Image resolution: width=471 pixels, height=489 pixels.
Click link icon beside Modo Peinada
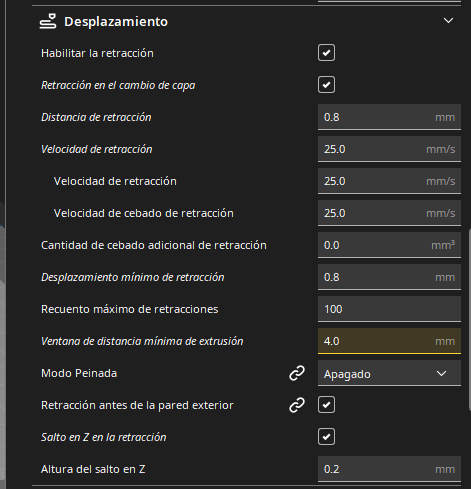point(297,373)
